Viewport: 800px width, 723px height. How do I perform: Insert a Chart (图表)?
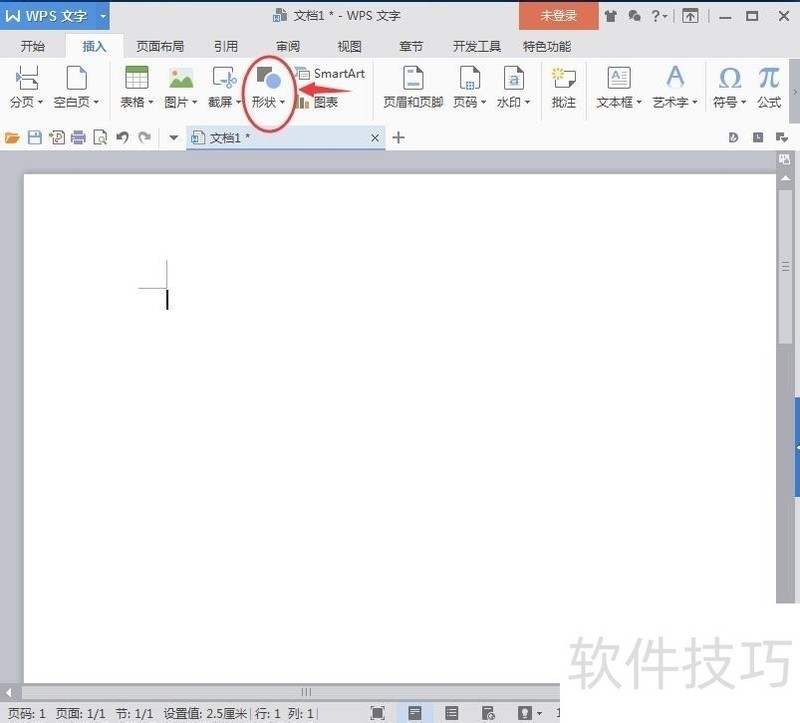pyautogui.click(x=316, y=103)
